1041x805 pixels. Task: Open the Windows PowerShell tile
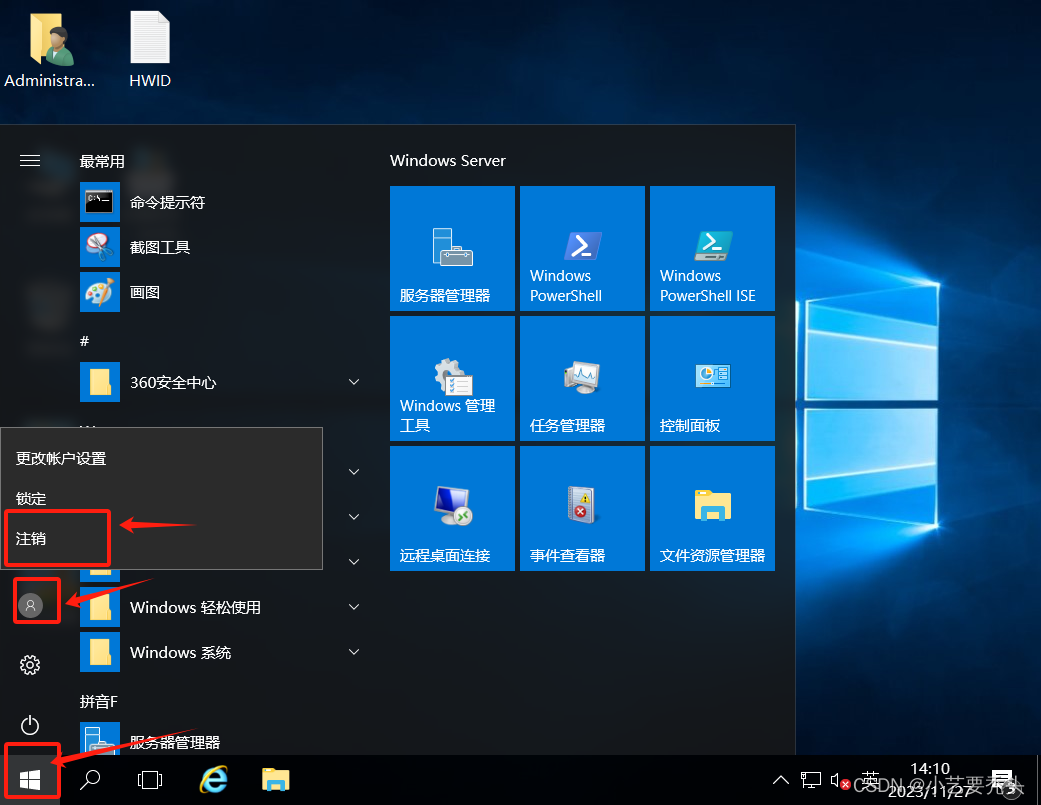582,248
